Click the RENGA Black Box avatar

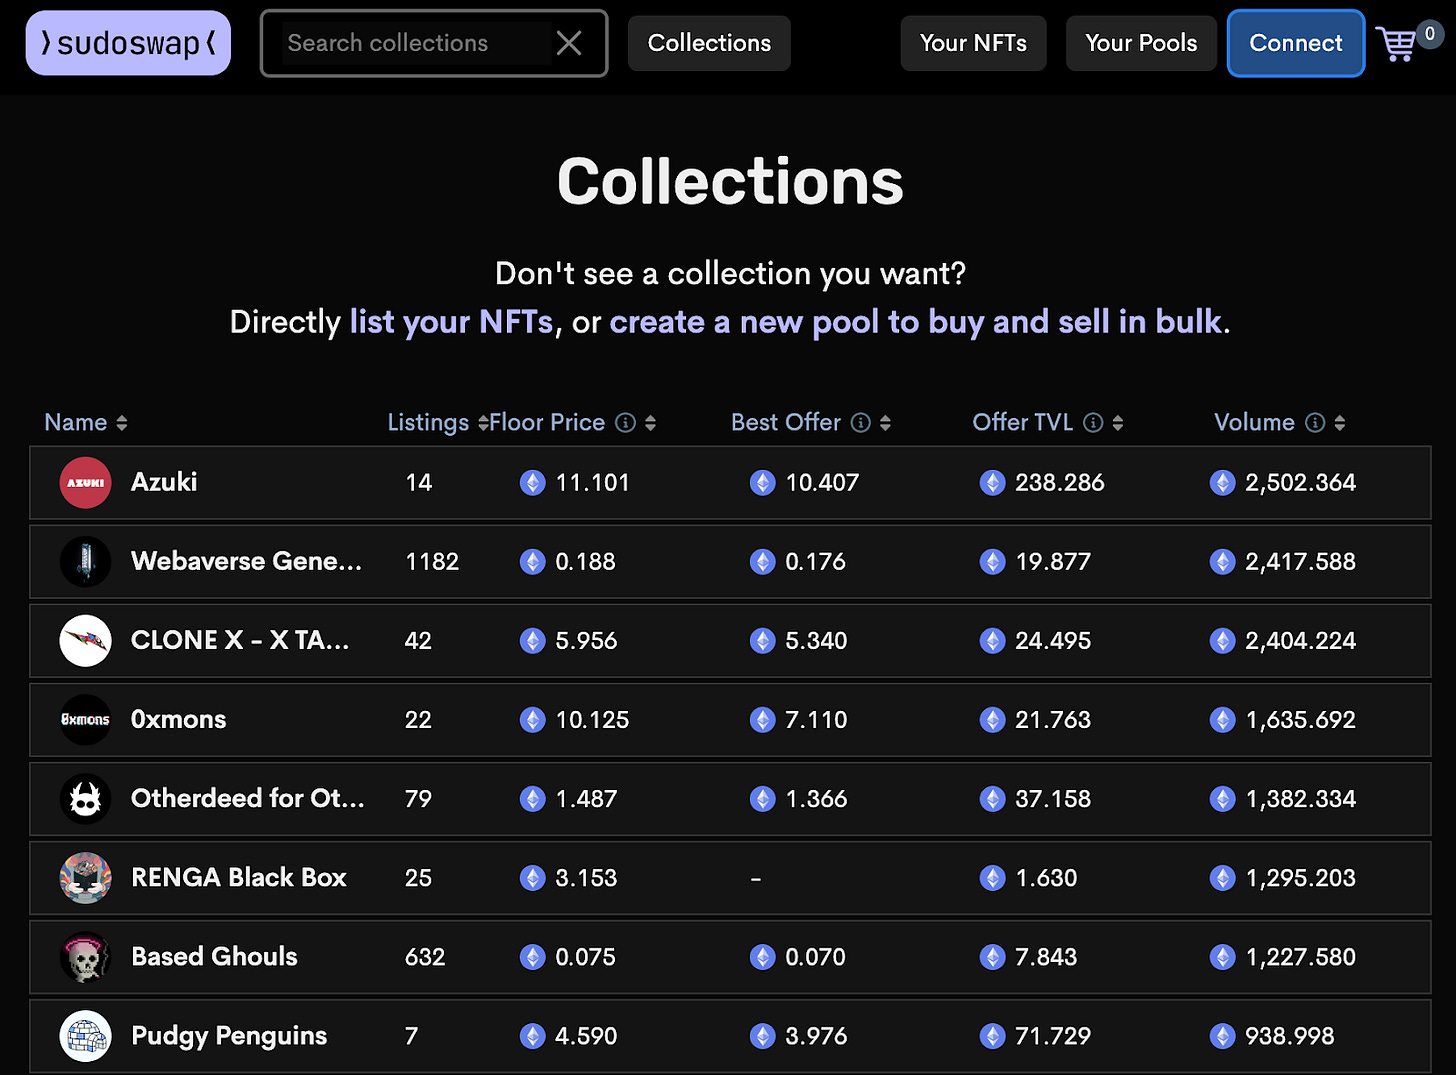tap(85, 878)
